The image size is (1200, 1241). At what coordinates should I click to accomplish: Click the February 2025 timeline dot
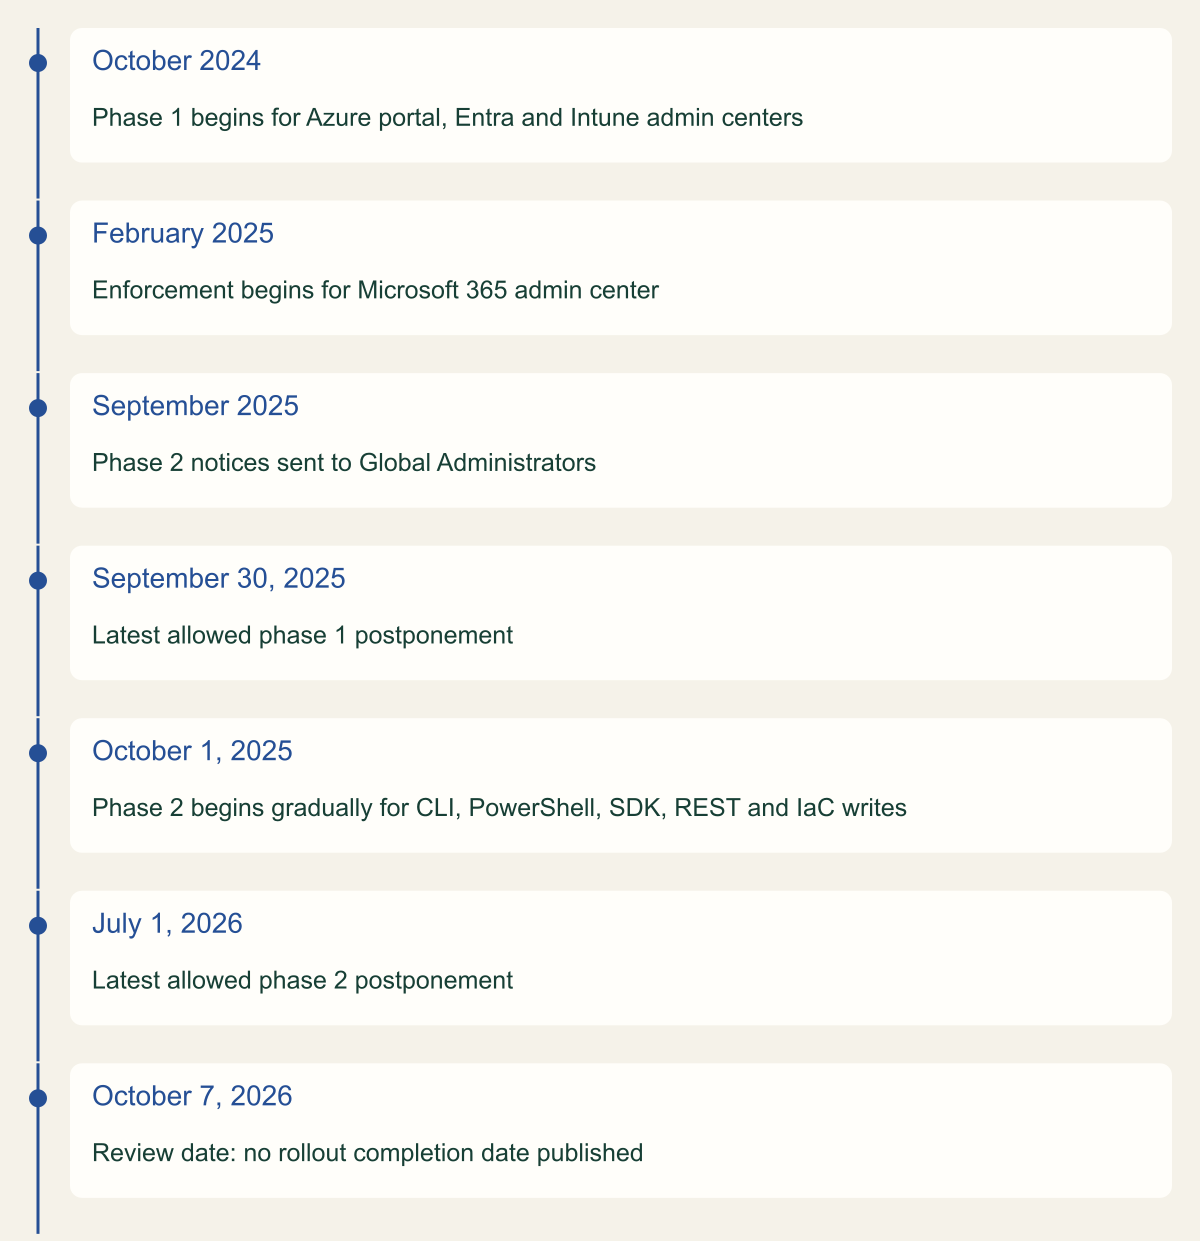click(38, 236)
